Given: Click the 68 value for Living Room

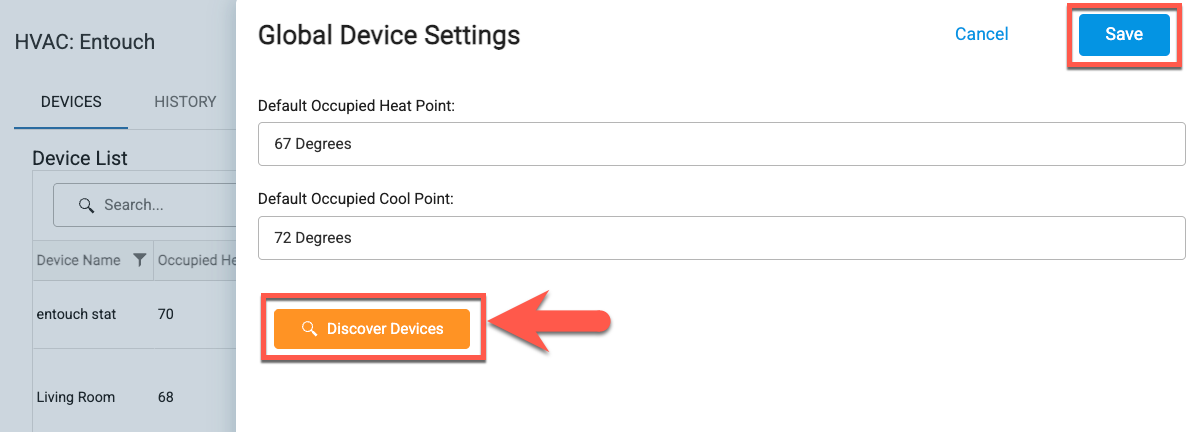Looking at the screenshot, I should [x=166, y=397].
